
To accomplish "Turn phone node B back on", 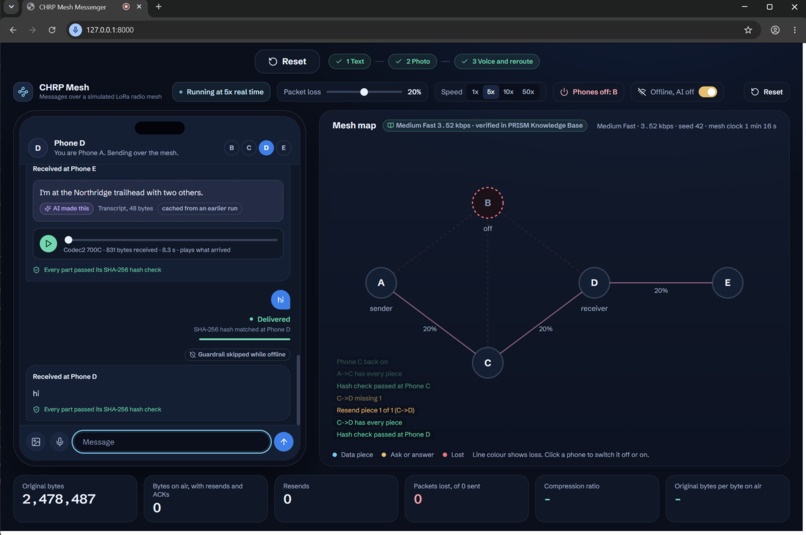I will click(x=487, y=202).
